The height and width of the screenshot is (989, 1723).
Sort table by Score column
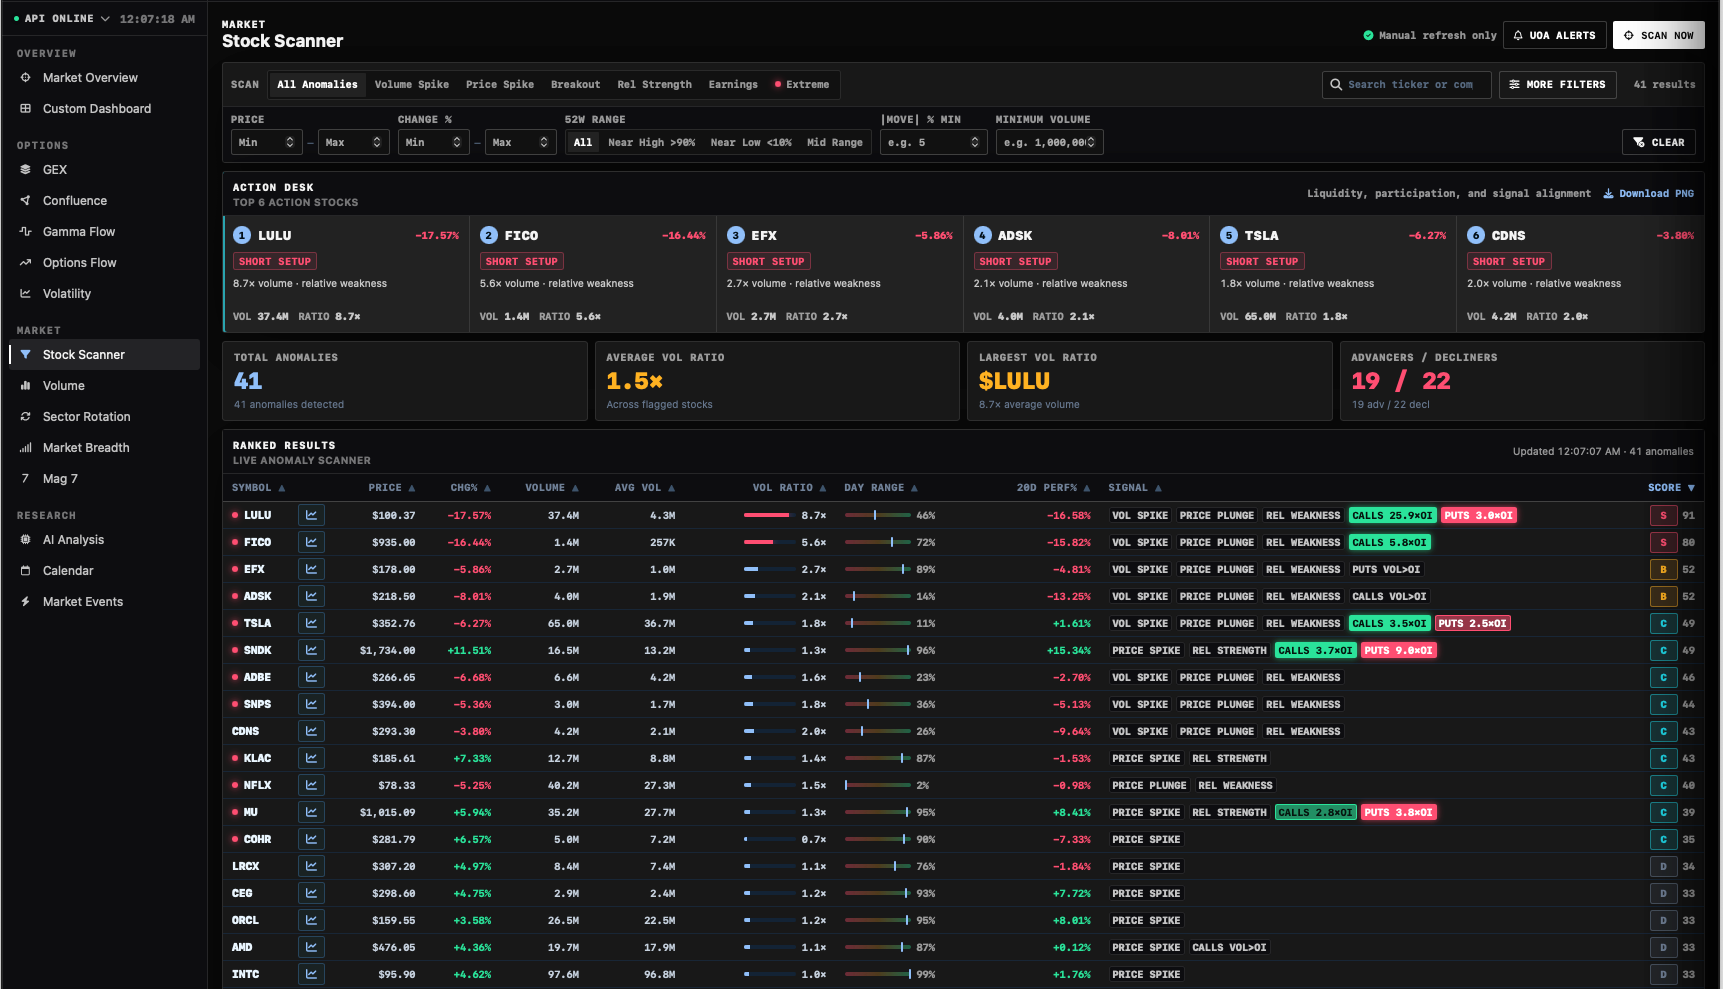click(1671, 488)
